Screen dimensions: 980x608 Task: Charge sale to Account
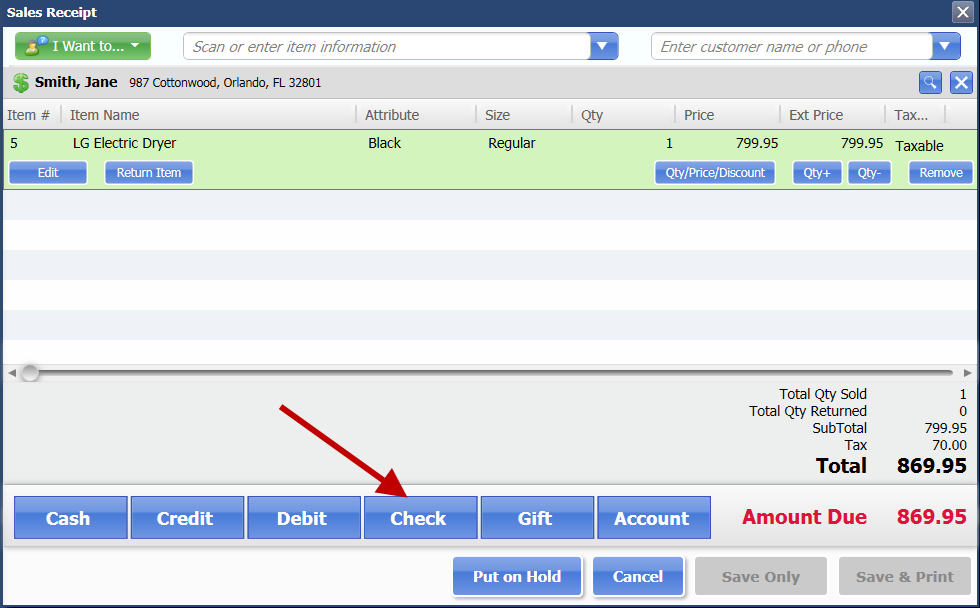[652, 518]
